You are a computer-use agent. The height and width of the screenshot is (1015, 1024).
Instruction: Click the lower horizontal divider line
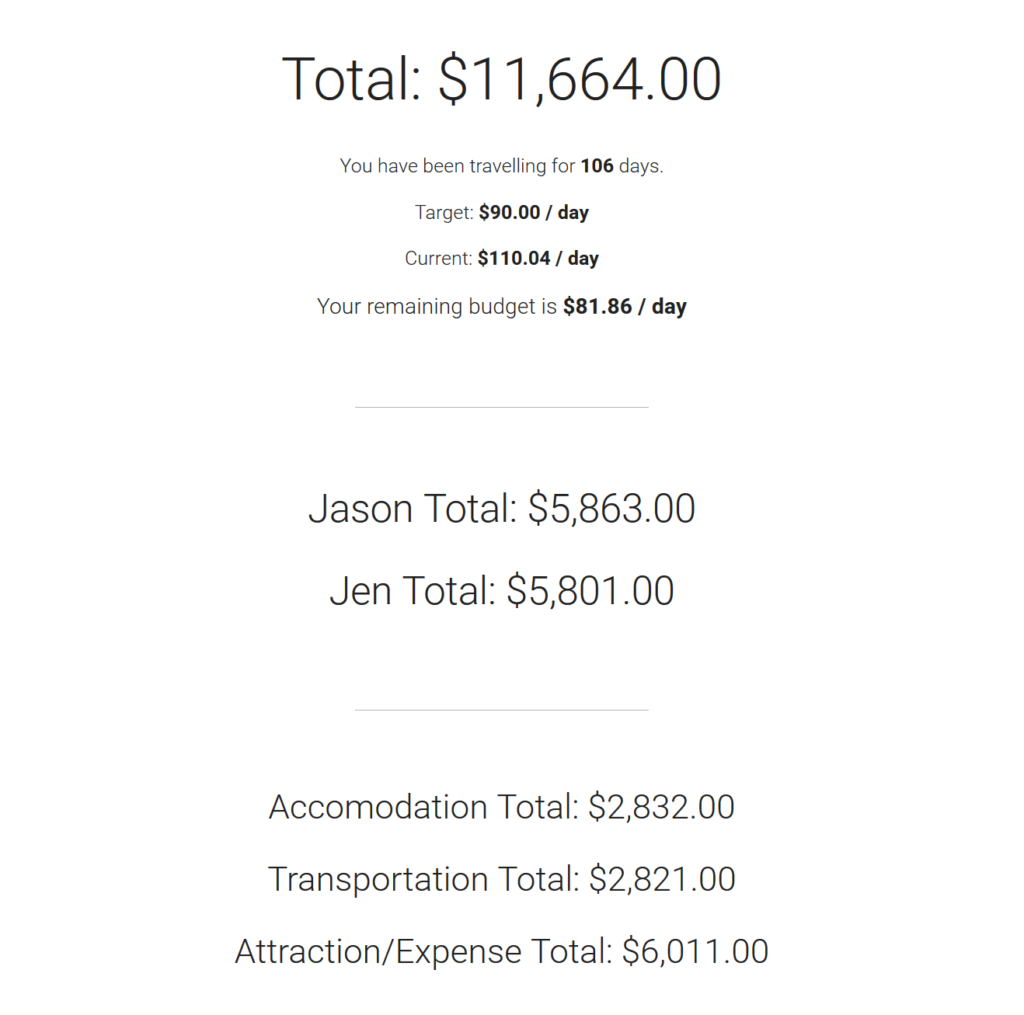click(501, 710)
